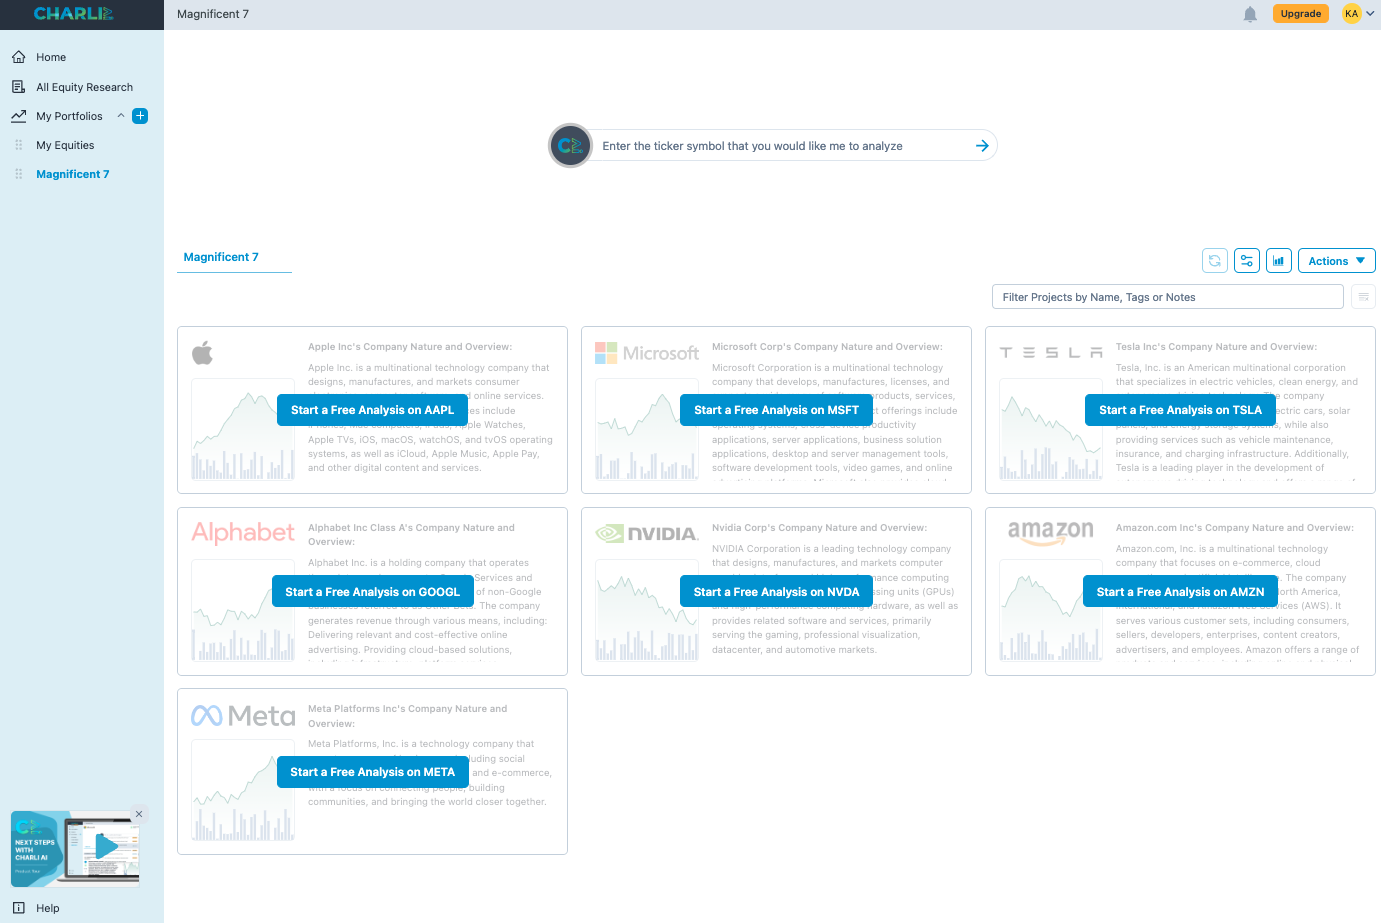Expand the user account menu chevron
The height and width of the screenshot is (923, 1381).
click(1370, 14)
